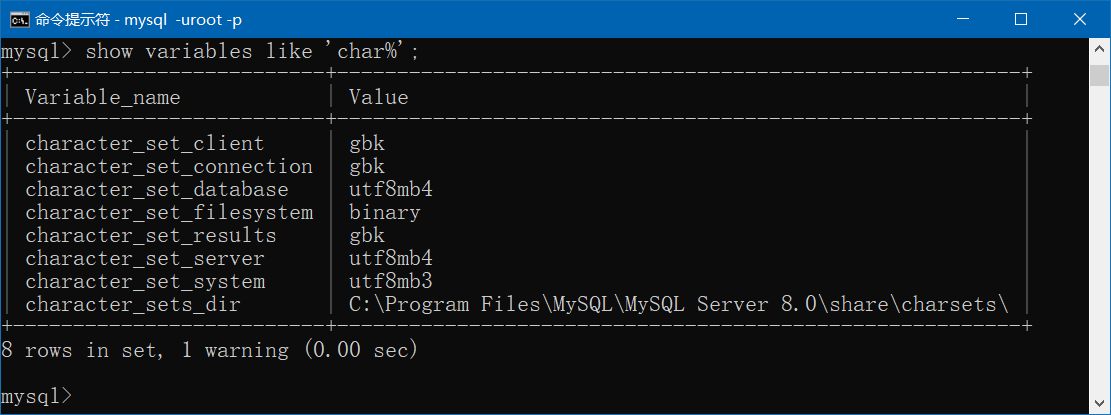Click the character_set_server row name

point(145,258)
